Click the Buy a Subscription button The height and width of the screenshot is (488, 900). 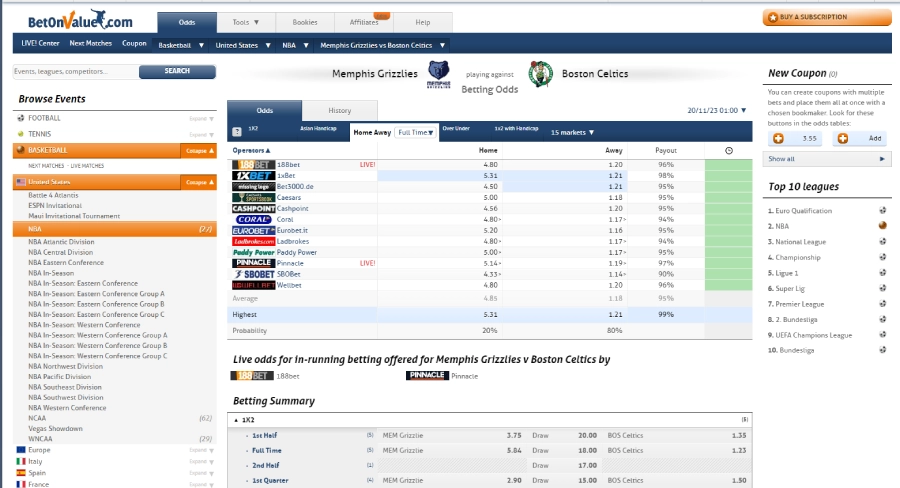point(827,17)
